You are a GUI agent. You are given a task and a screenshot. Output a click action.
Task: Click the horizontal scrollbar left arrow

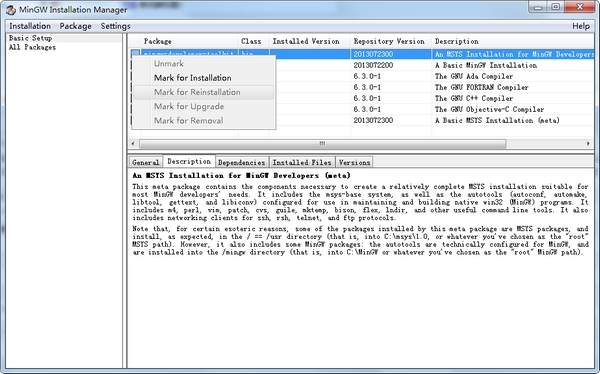pos(133,144)
